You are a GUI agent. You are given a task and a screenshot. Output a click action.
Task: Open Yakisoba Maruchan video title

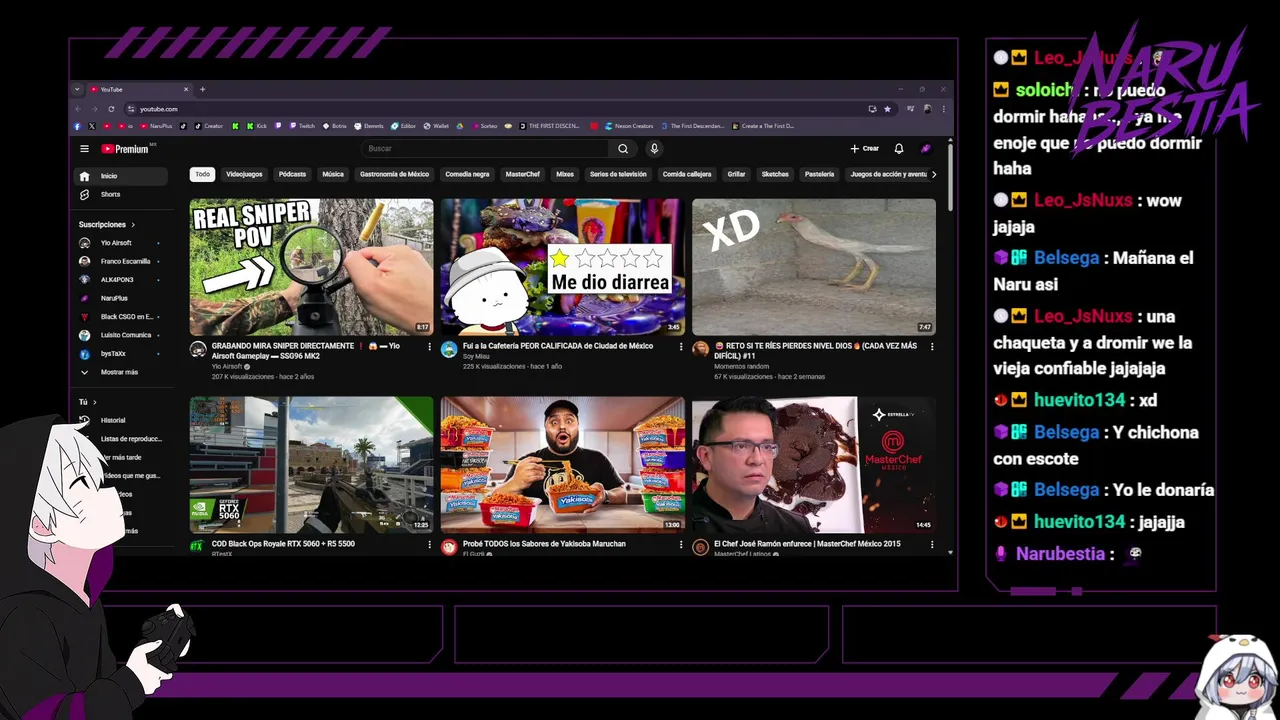pyautogui.click(x=544, y=544)
